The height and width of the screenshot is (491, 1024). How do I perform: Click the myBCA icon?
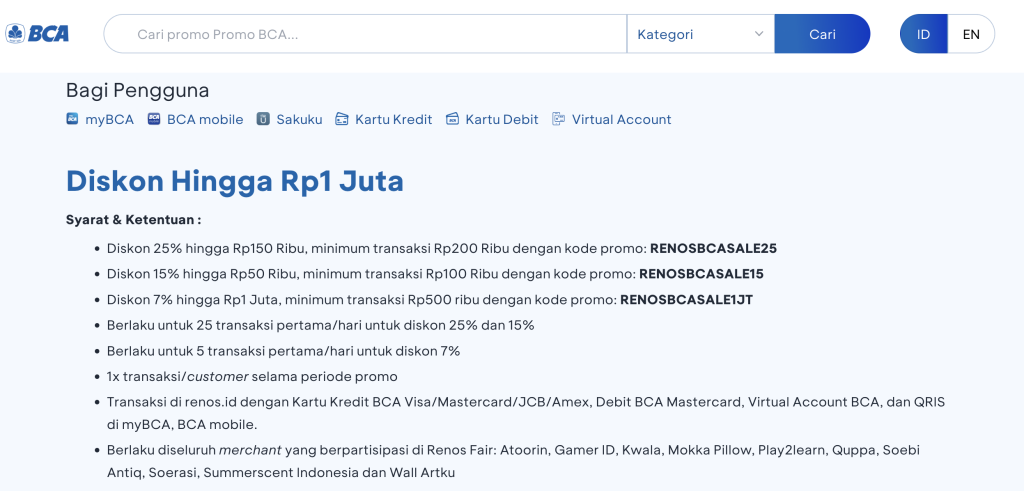(72, 119)
